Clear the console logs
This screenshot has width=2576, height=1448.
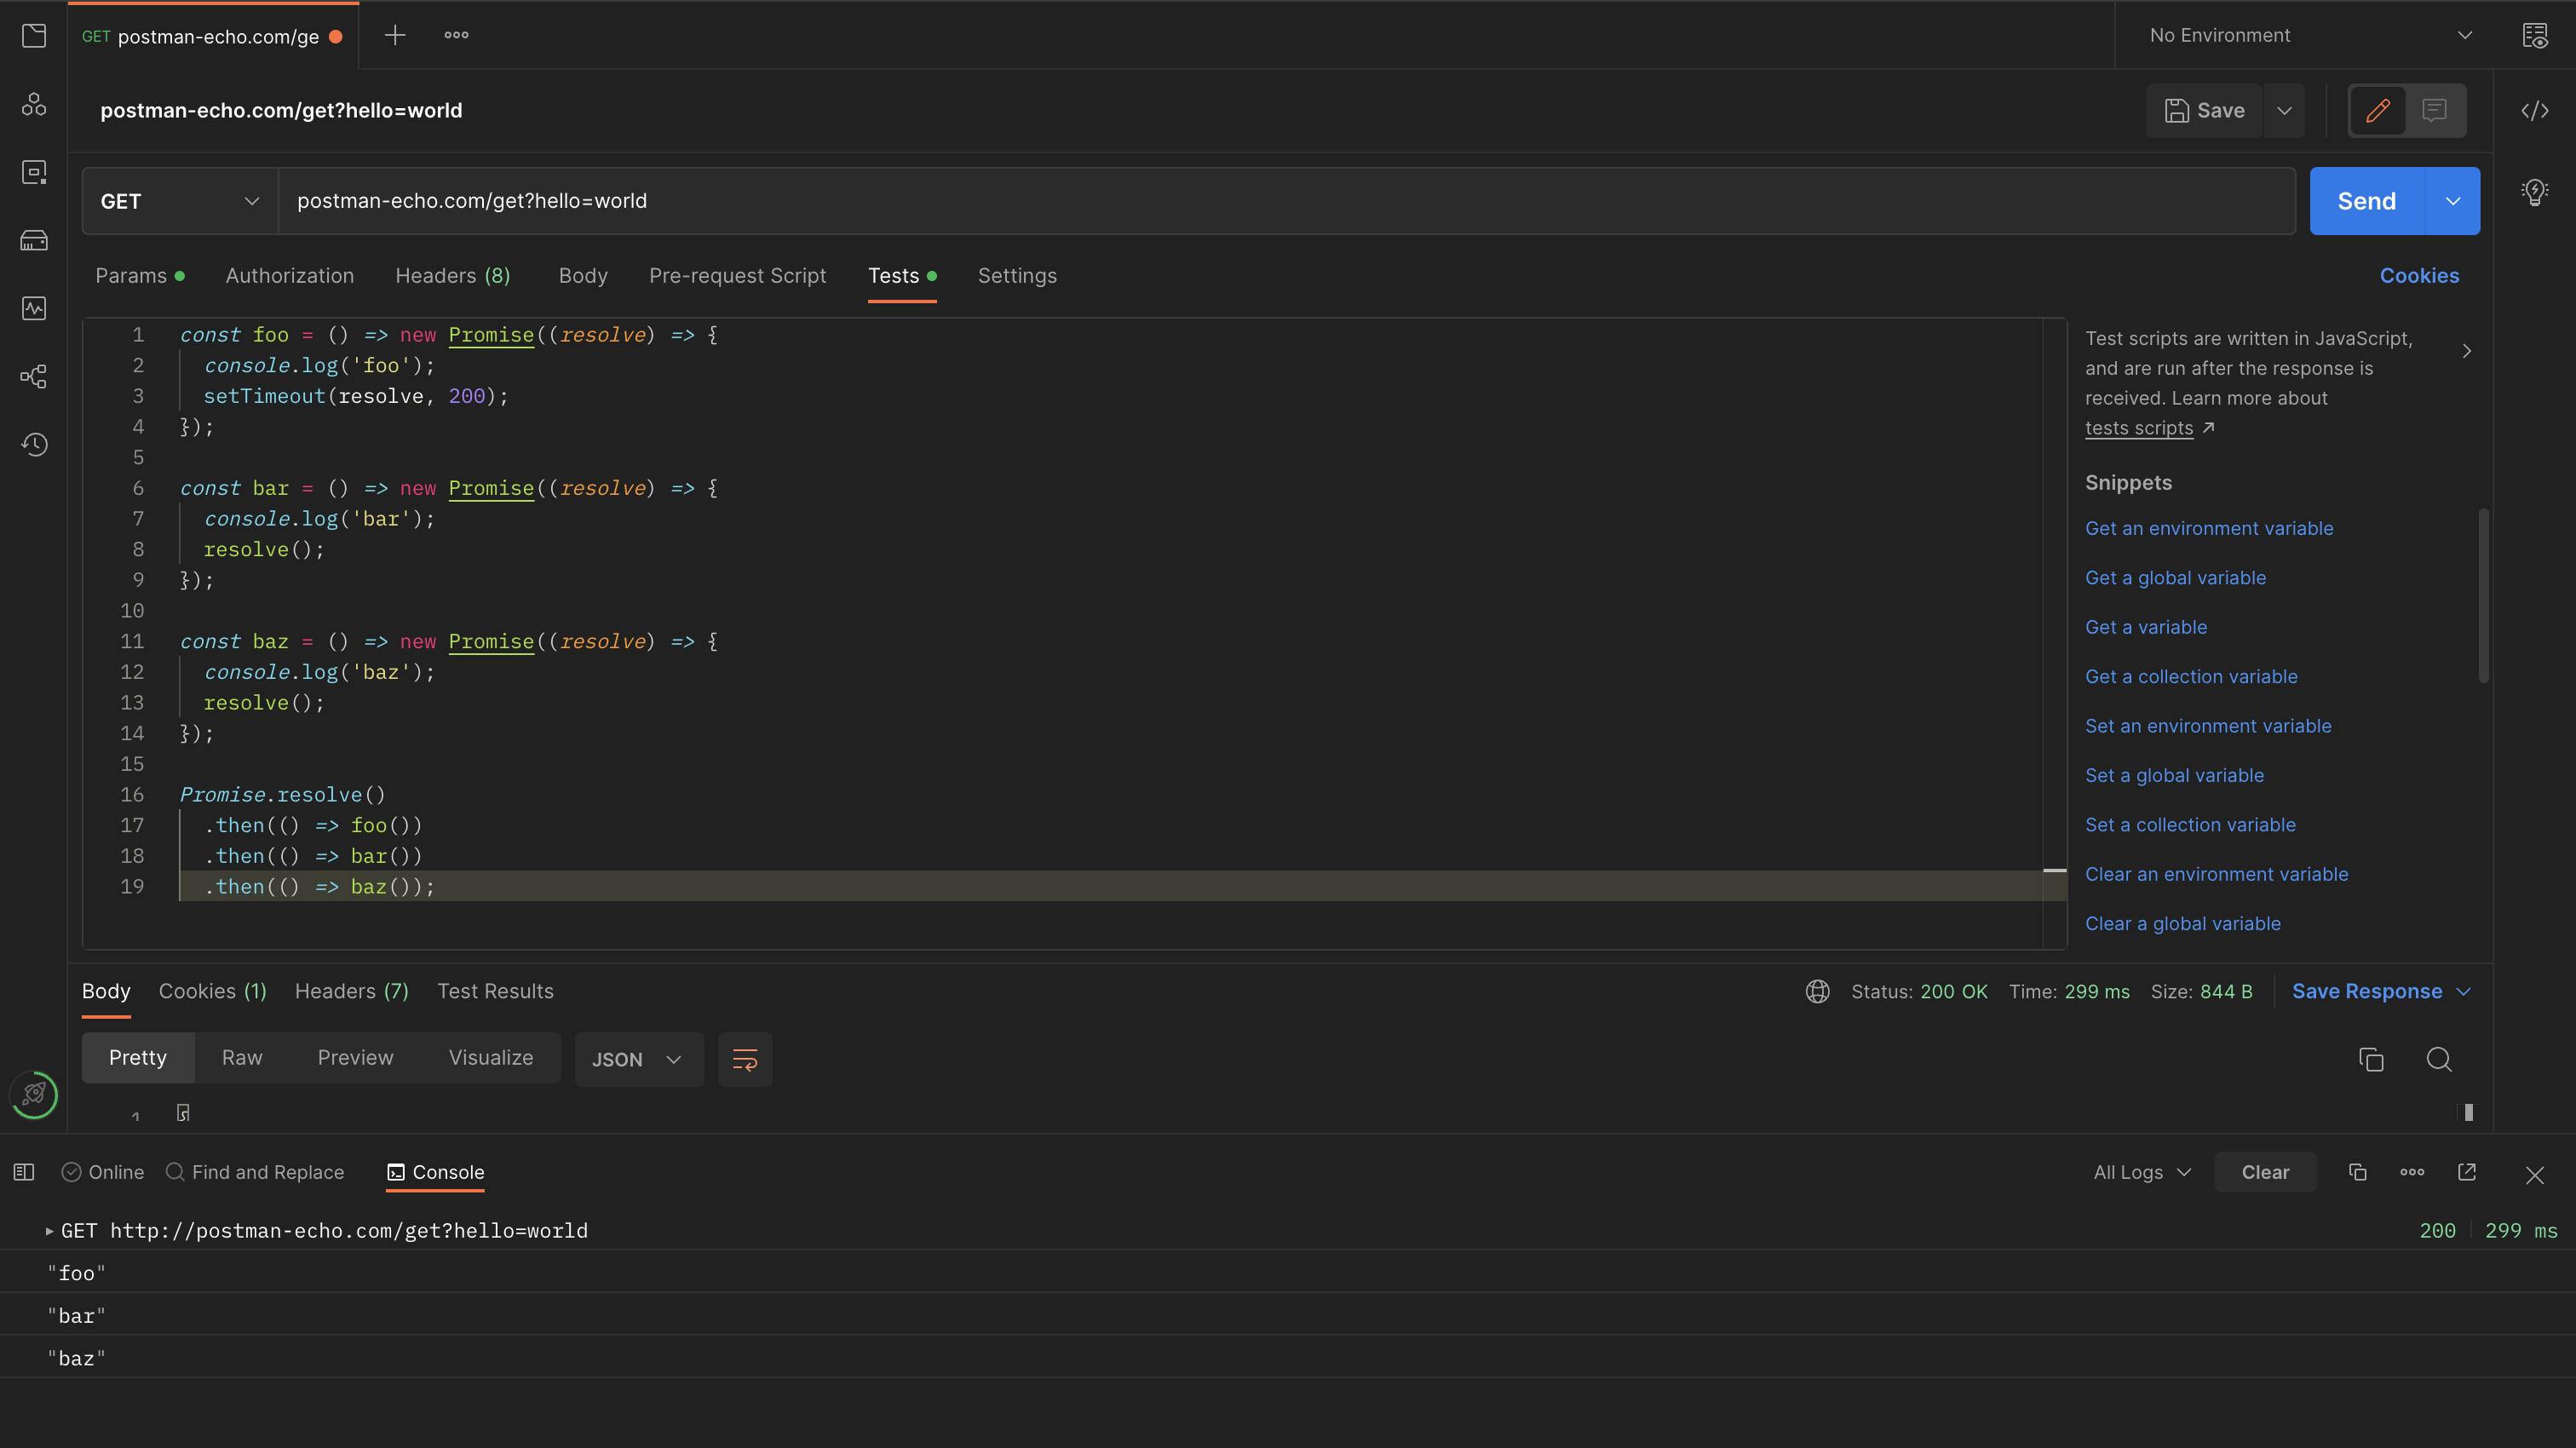click(x=2265, y=1171)
